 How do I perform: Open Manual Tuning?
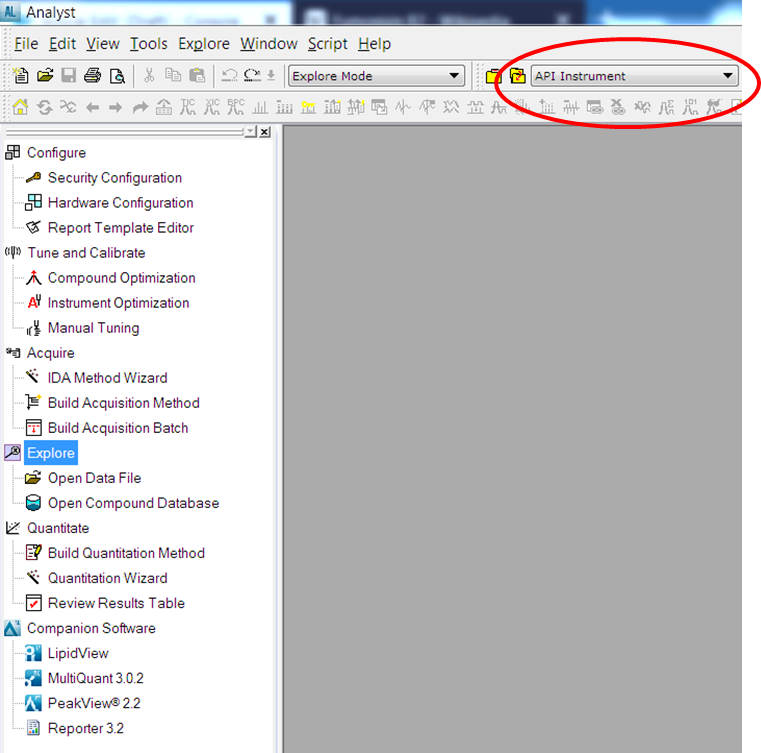point(93,328)
